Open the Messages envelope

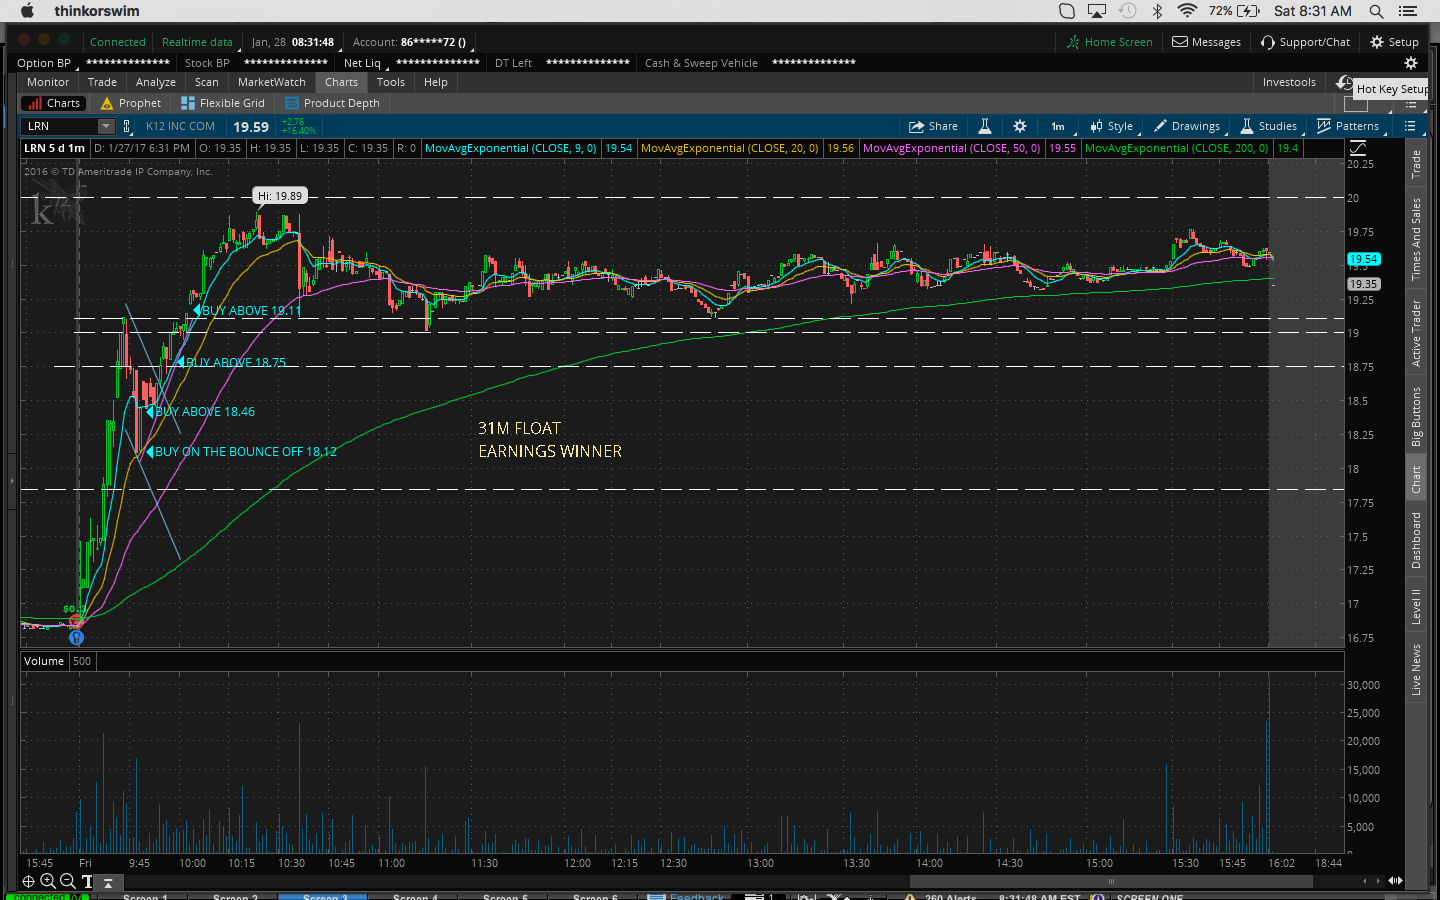click(x=1206, y=42)
